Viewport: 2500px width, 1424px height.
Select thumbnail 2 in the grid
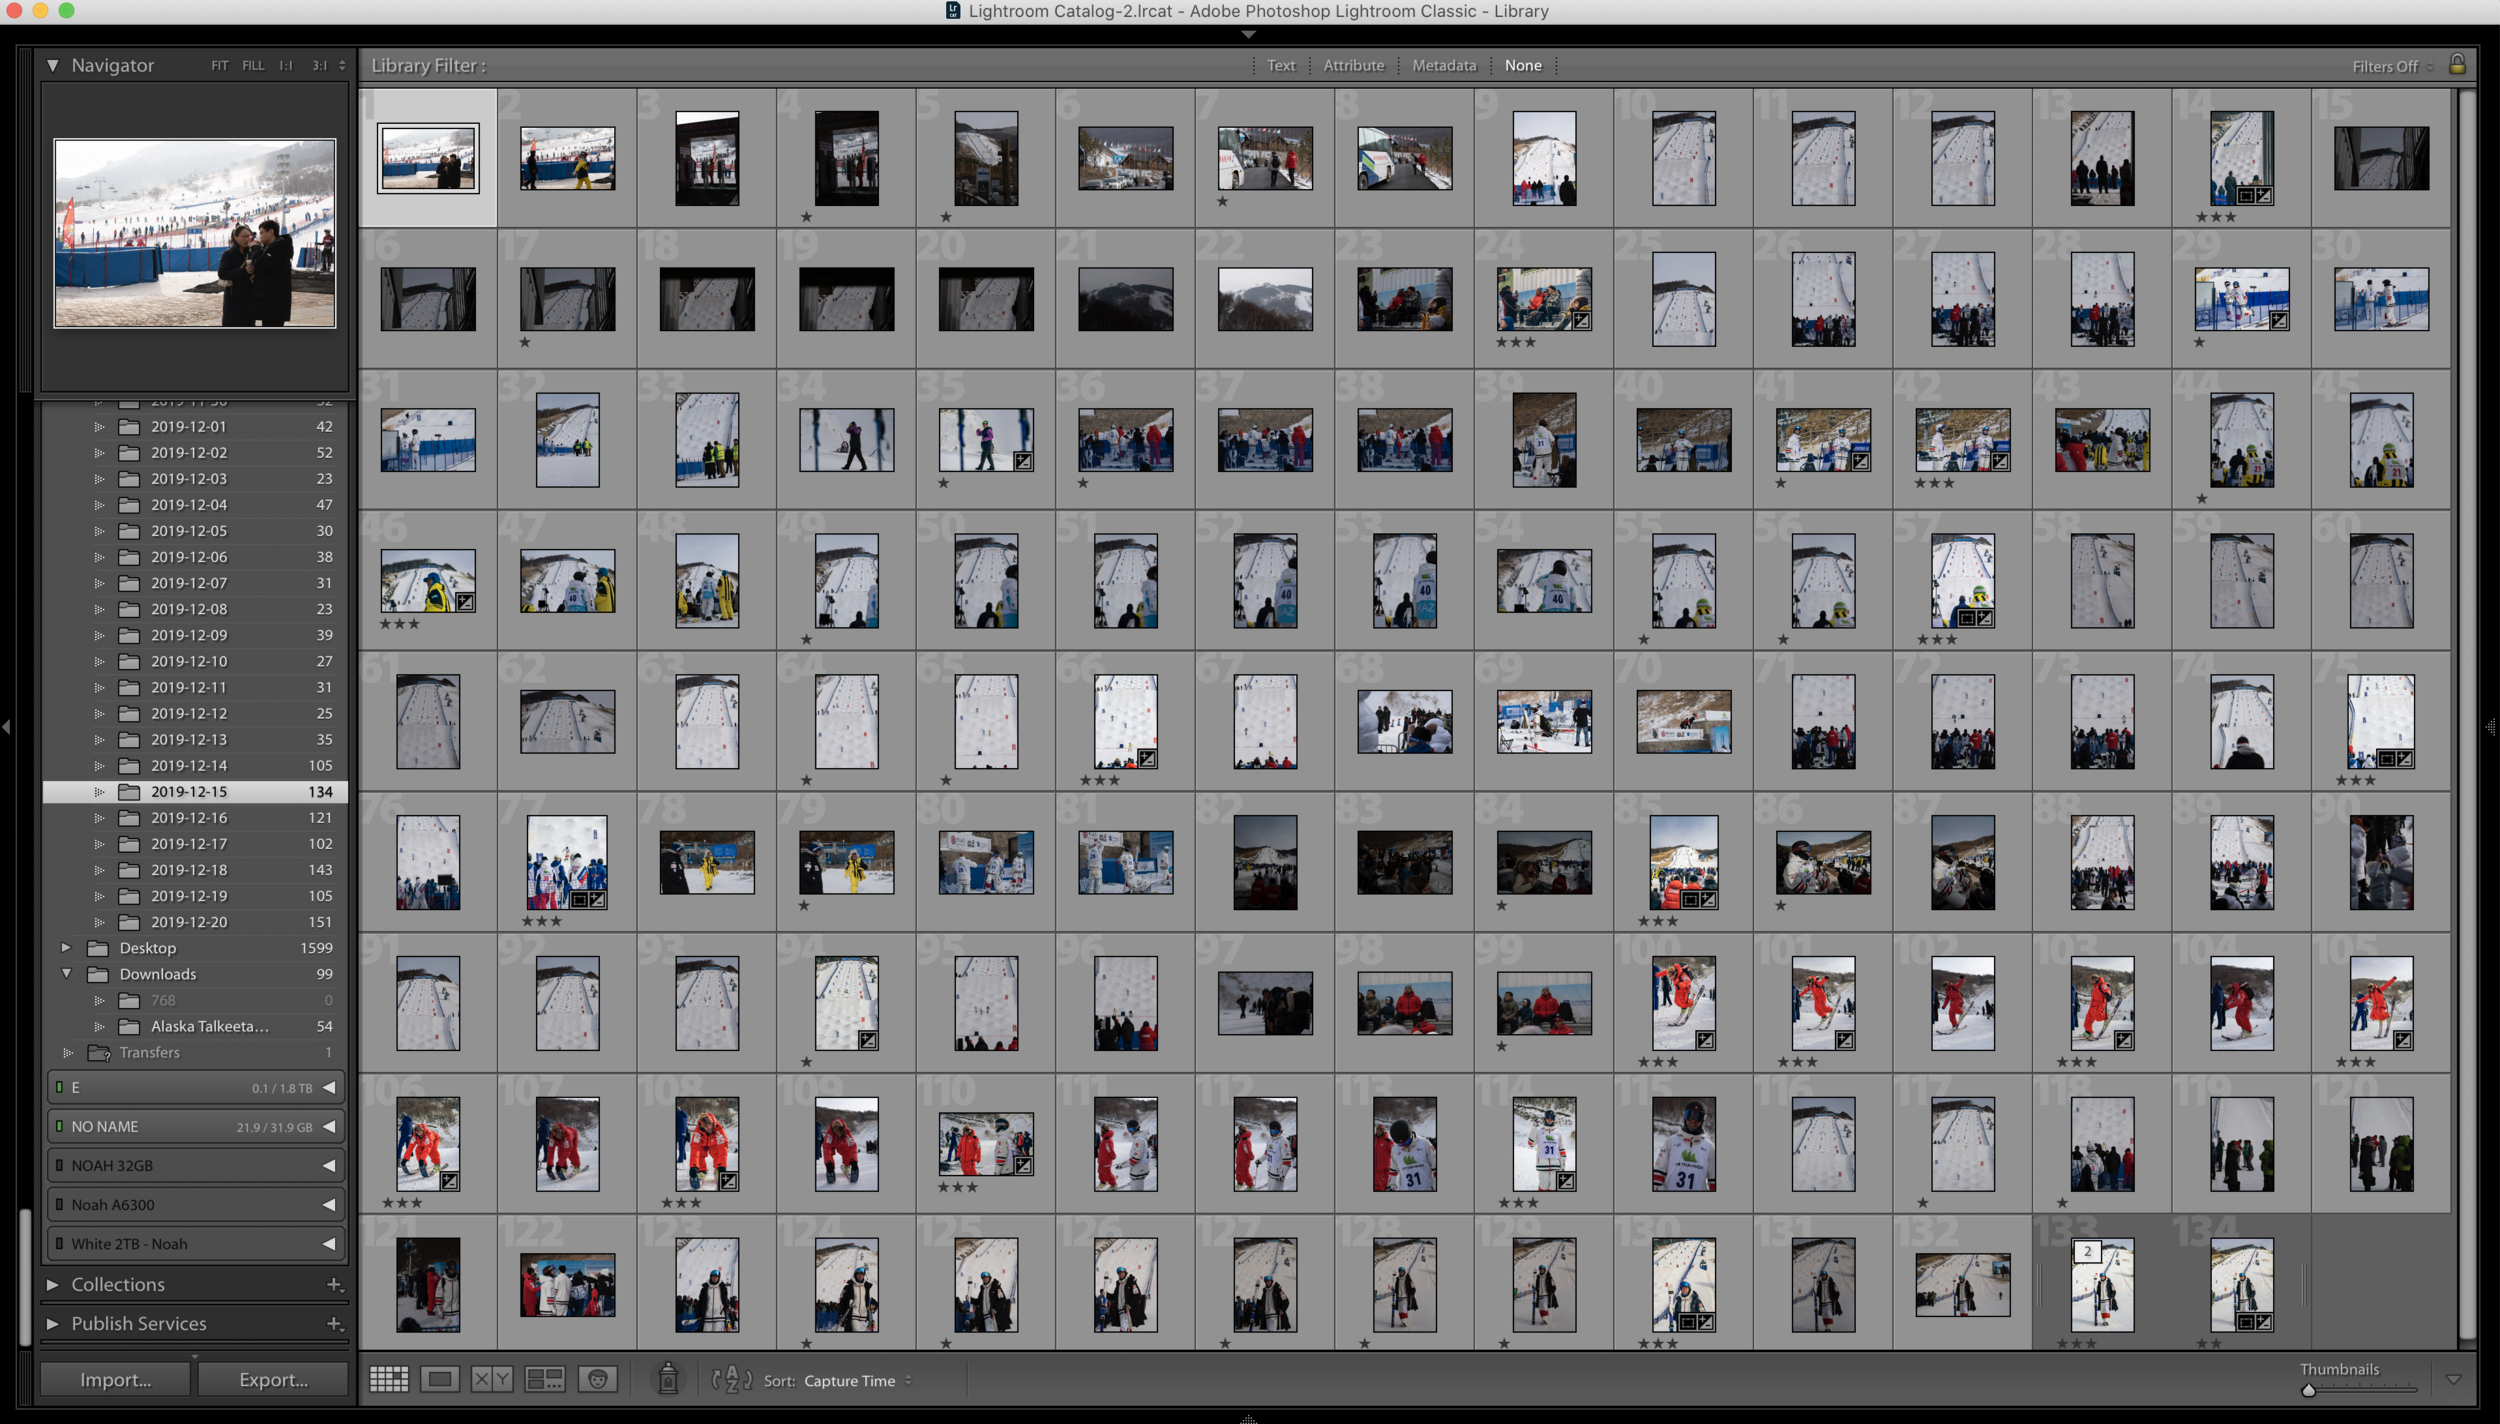coord(567,158)
